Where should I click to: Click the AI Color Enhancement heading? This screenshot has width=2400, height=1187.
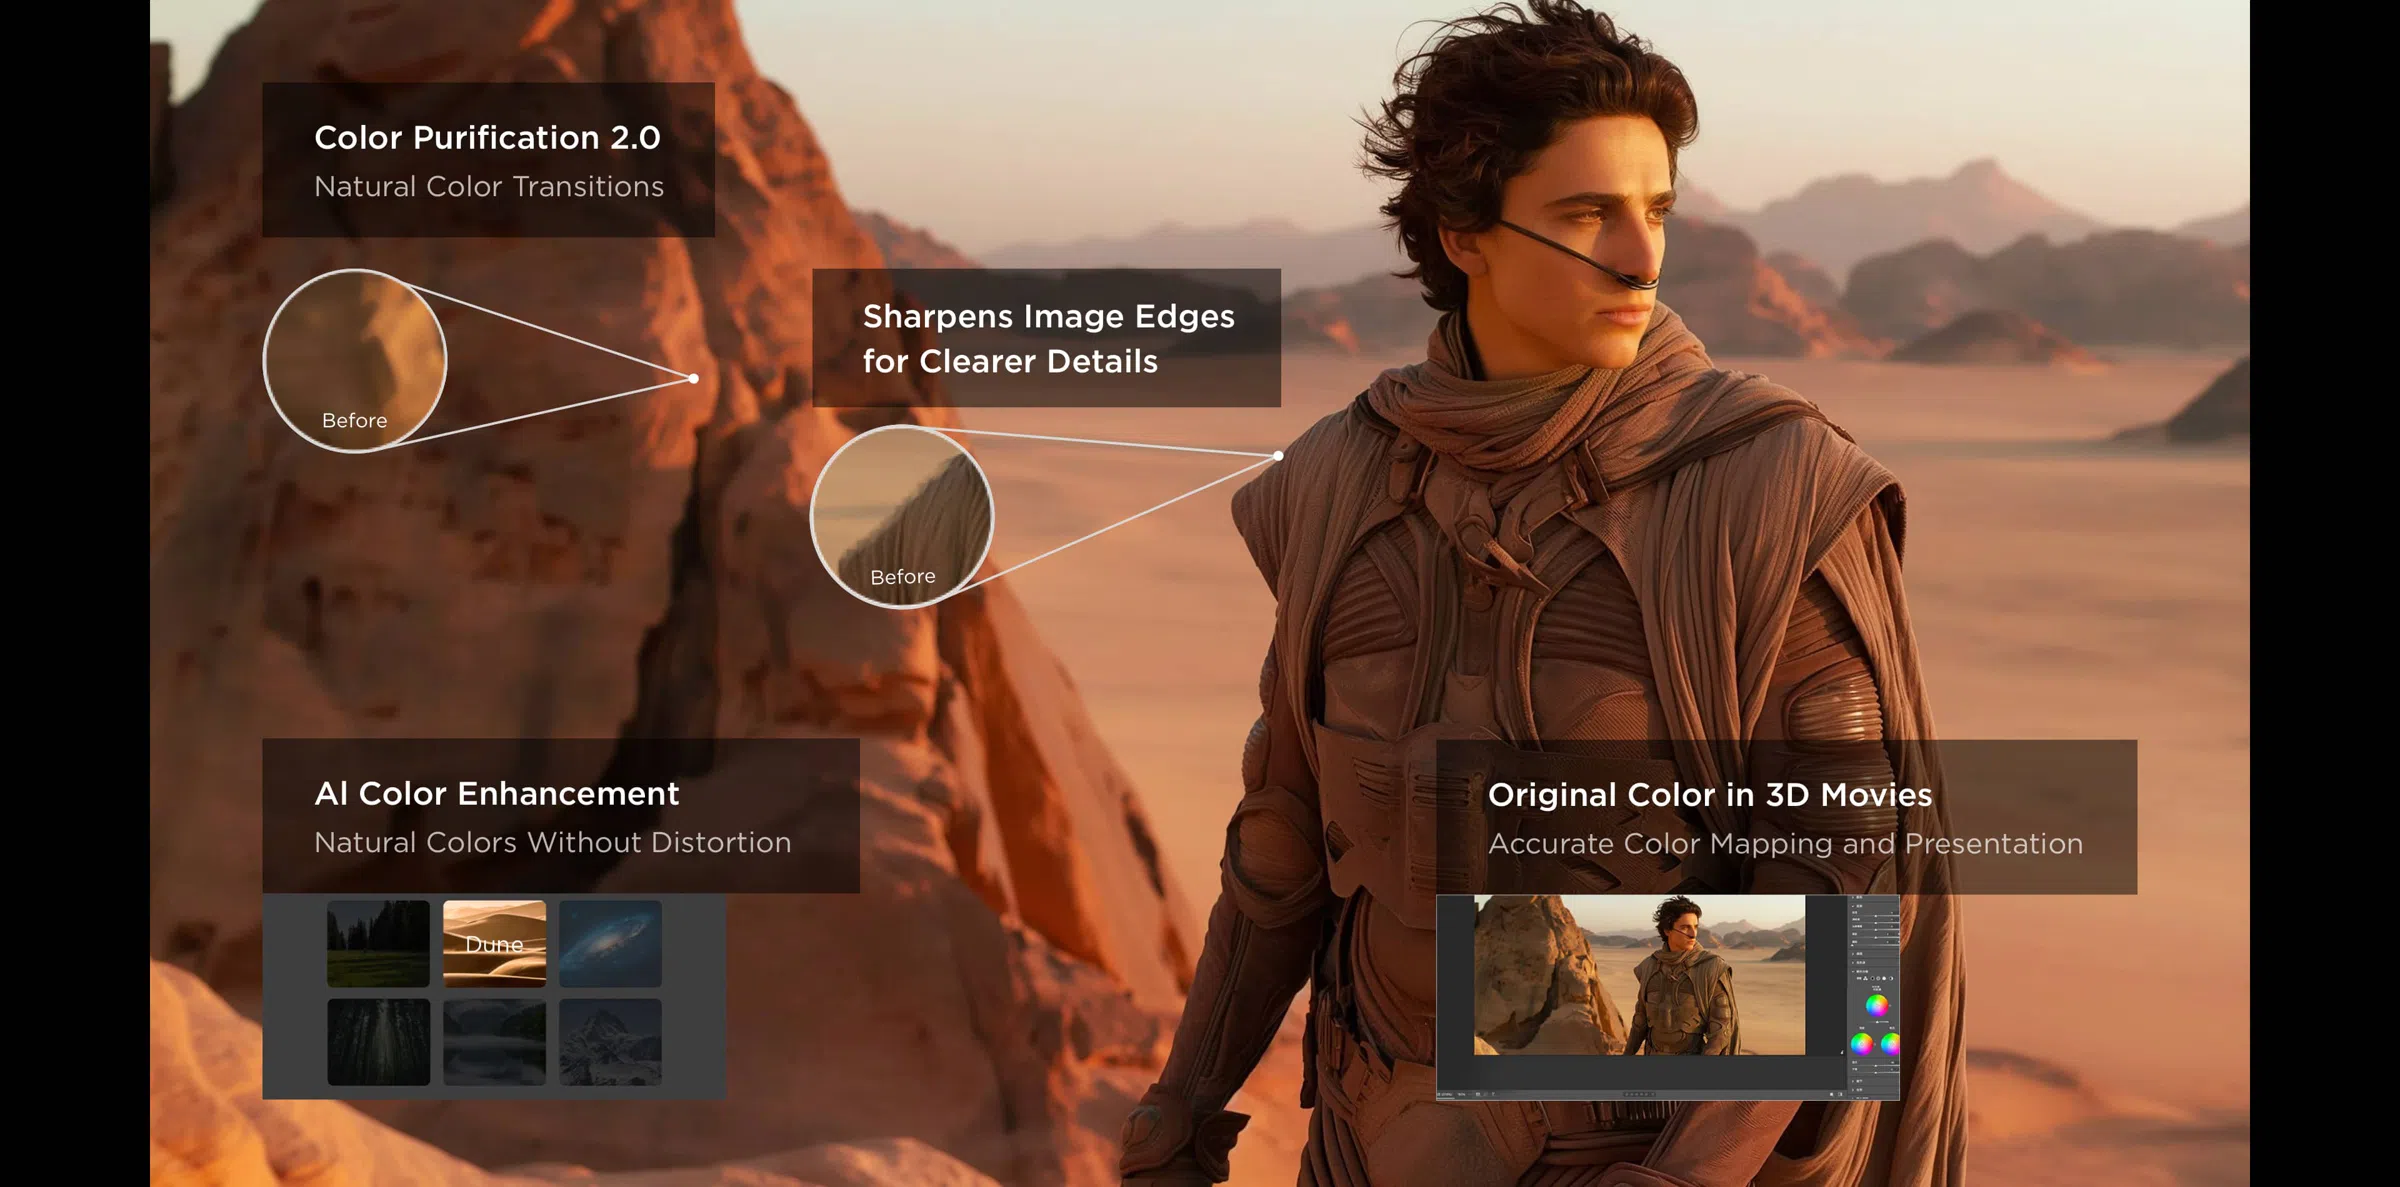coord(496,794)
